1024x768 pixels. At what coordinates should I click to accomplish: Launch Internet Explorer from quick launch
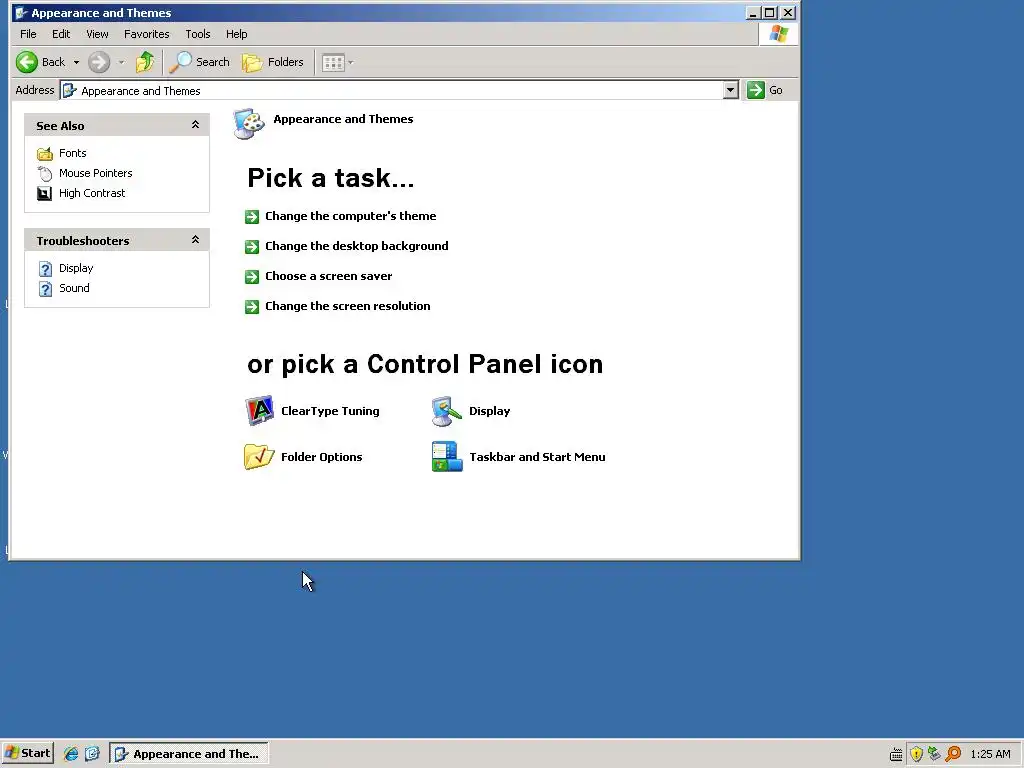tap(71, 754)
